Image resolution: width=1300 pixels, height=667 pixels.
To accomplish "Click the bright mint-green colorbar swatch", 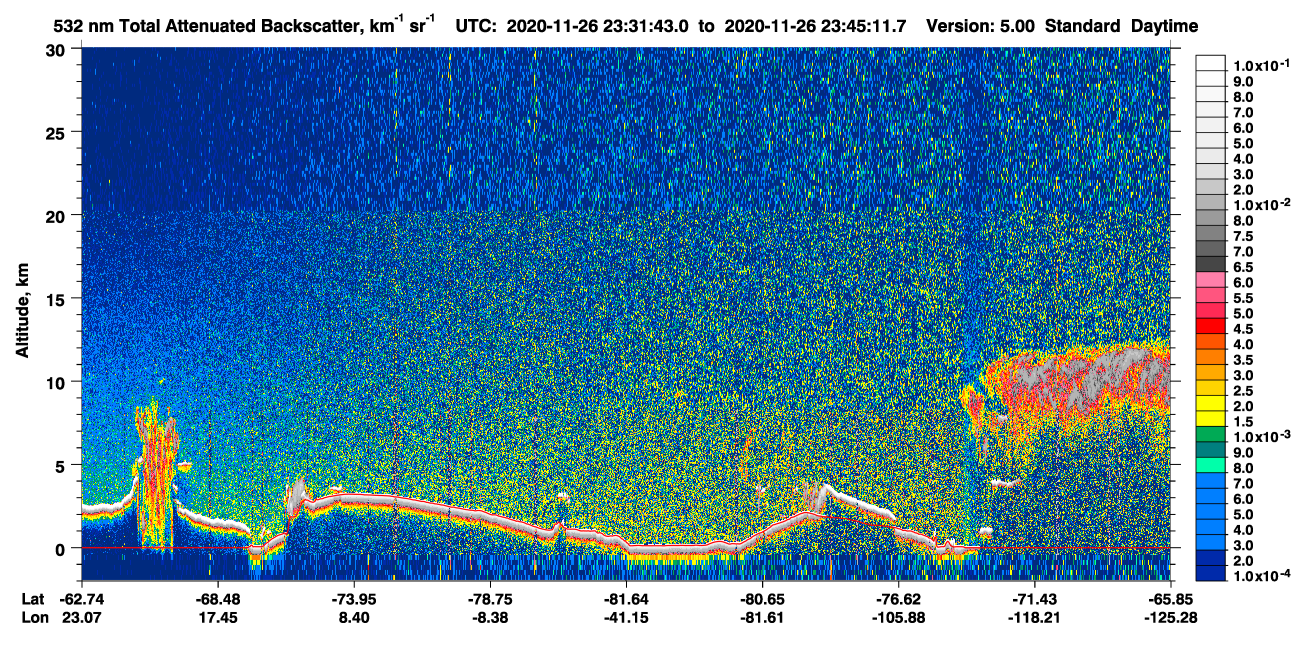I will point(1210,464).
